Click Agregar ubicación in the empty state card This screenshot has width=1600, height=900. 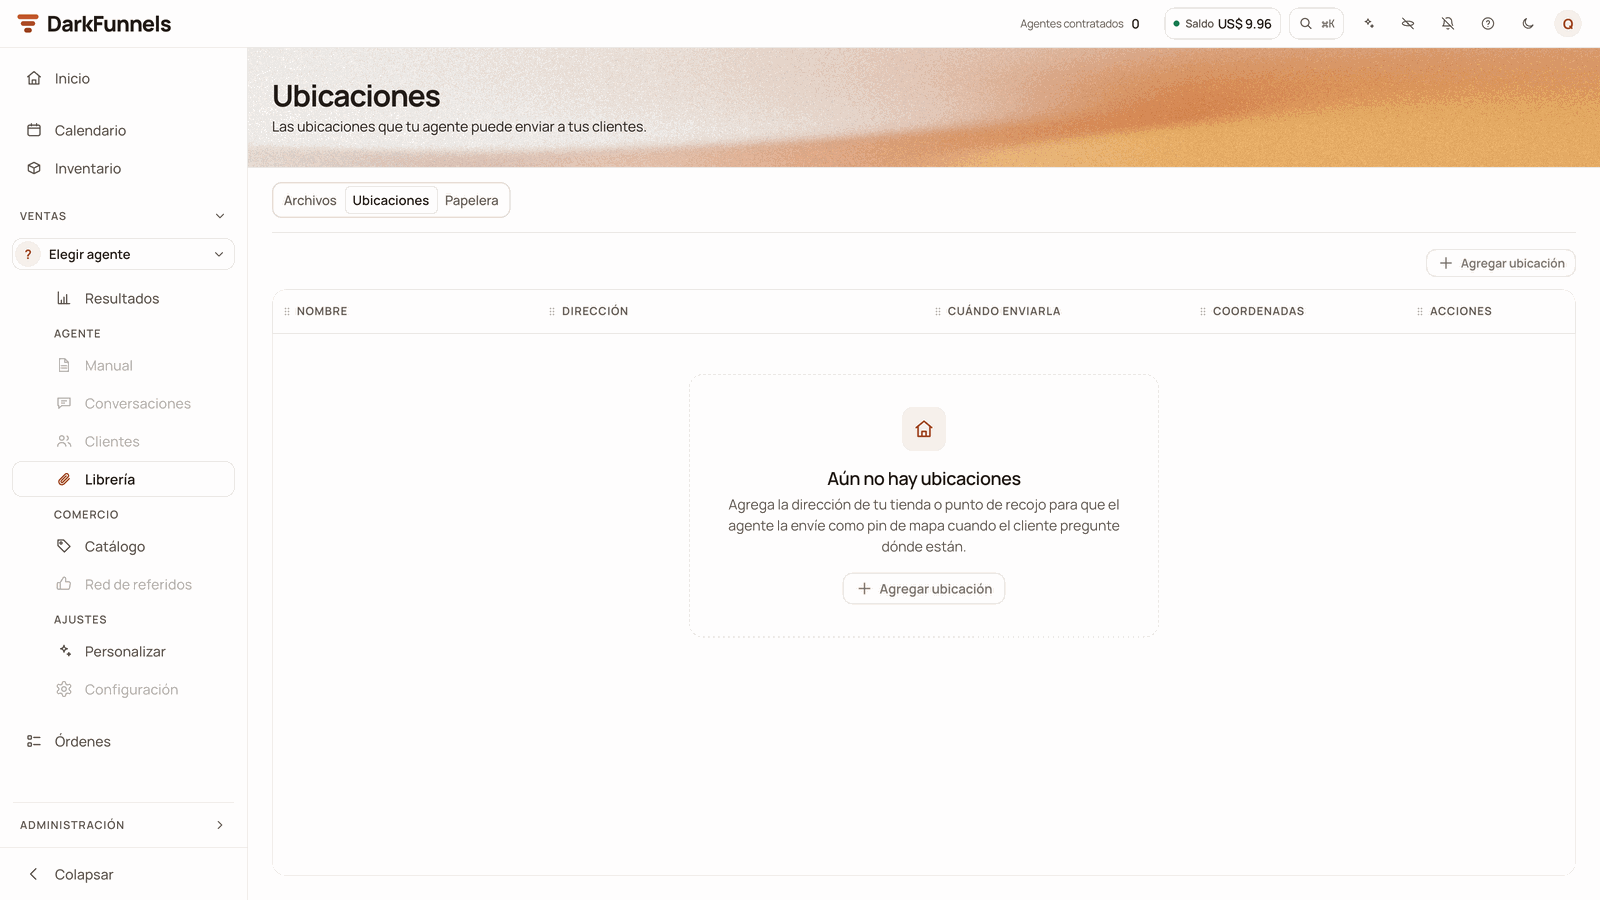pyautogui.click(x=924, y=589)
